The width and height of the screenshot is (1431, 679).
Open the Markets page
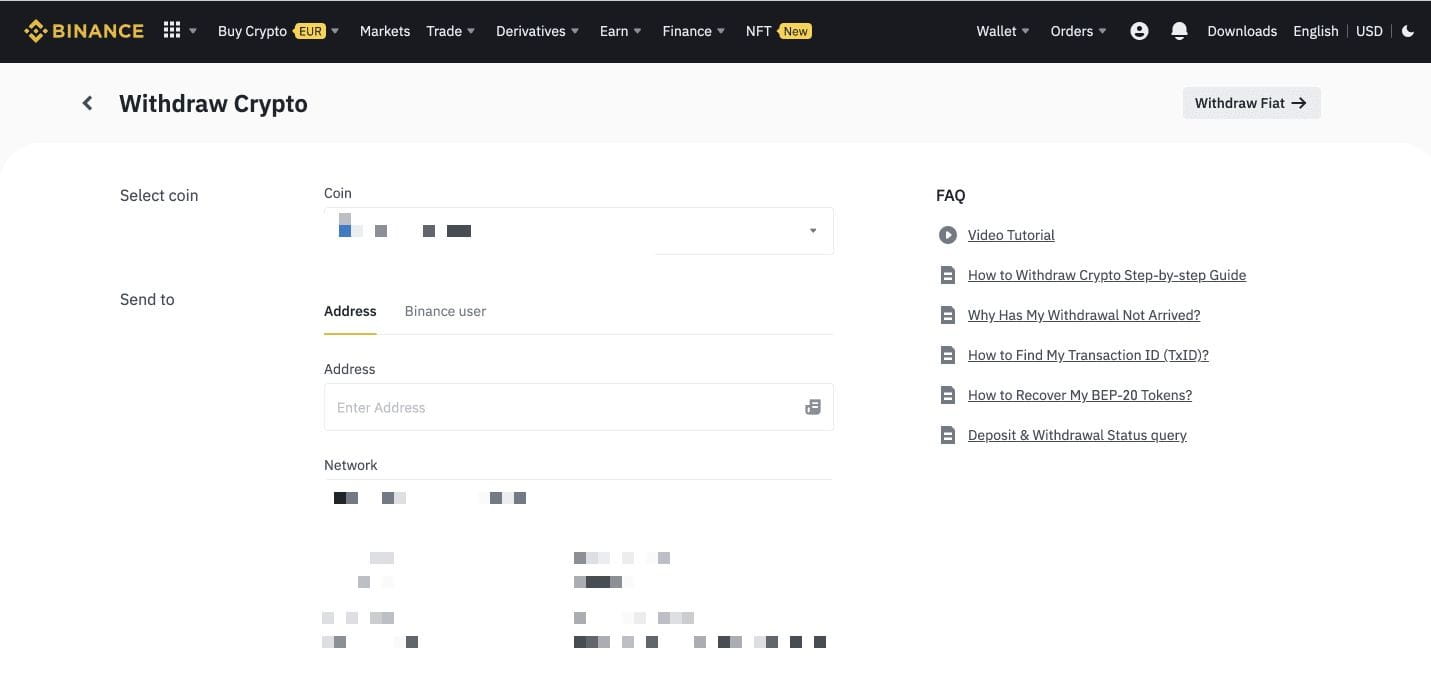click(385, 31)
